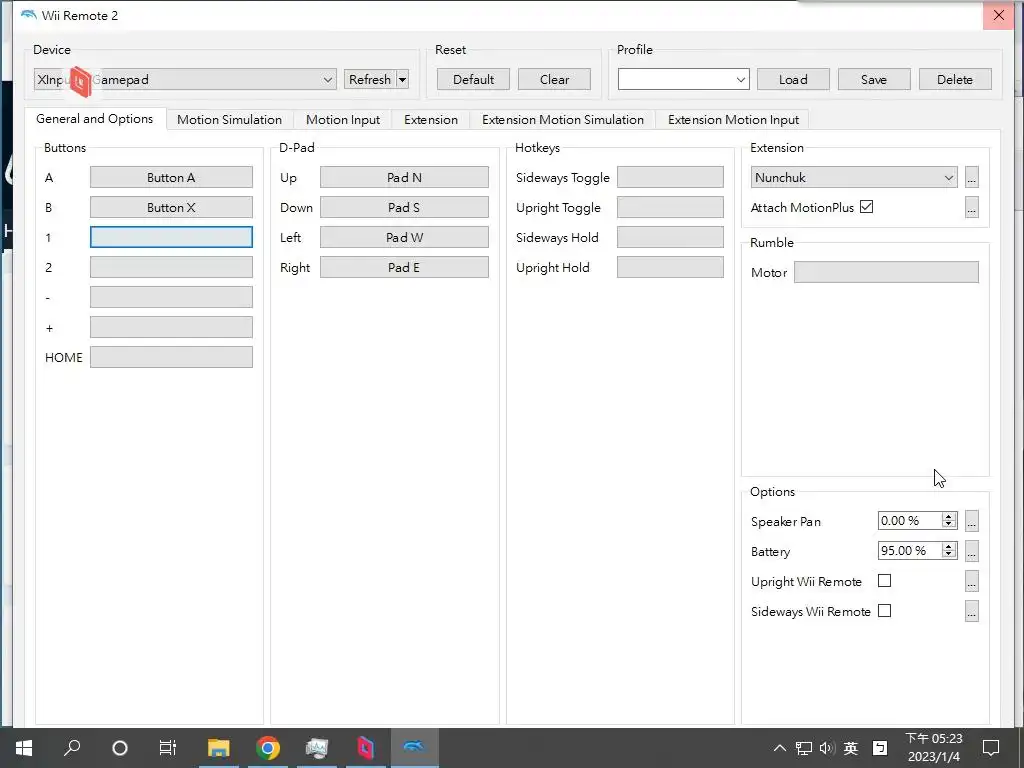The width and height of the screenshot is (1024, 768).
Task: Remap D-Pad Right (Pad E)
Action: 404,267
